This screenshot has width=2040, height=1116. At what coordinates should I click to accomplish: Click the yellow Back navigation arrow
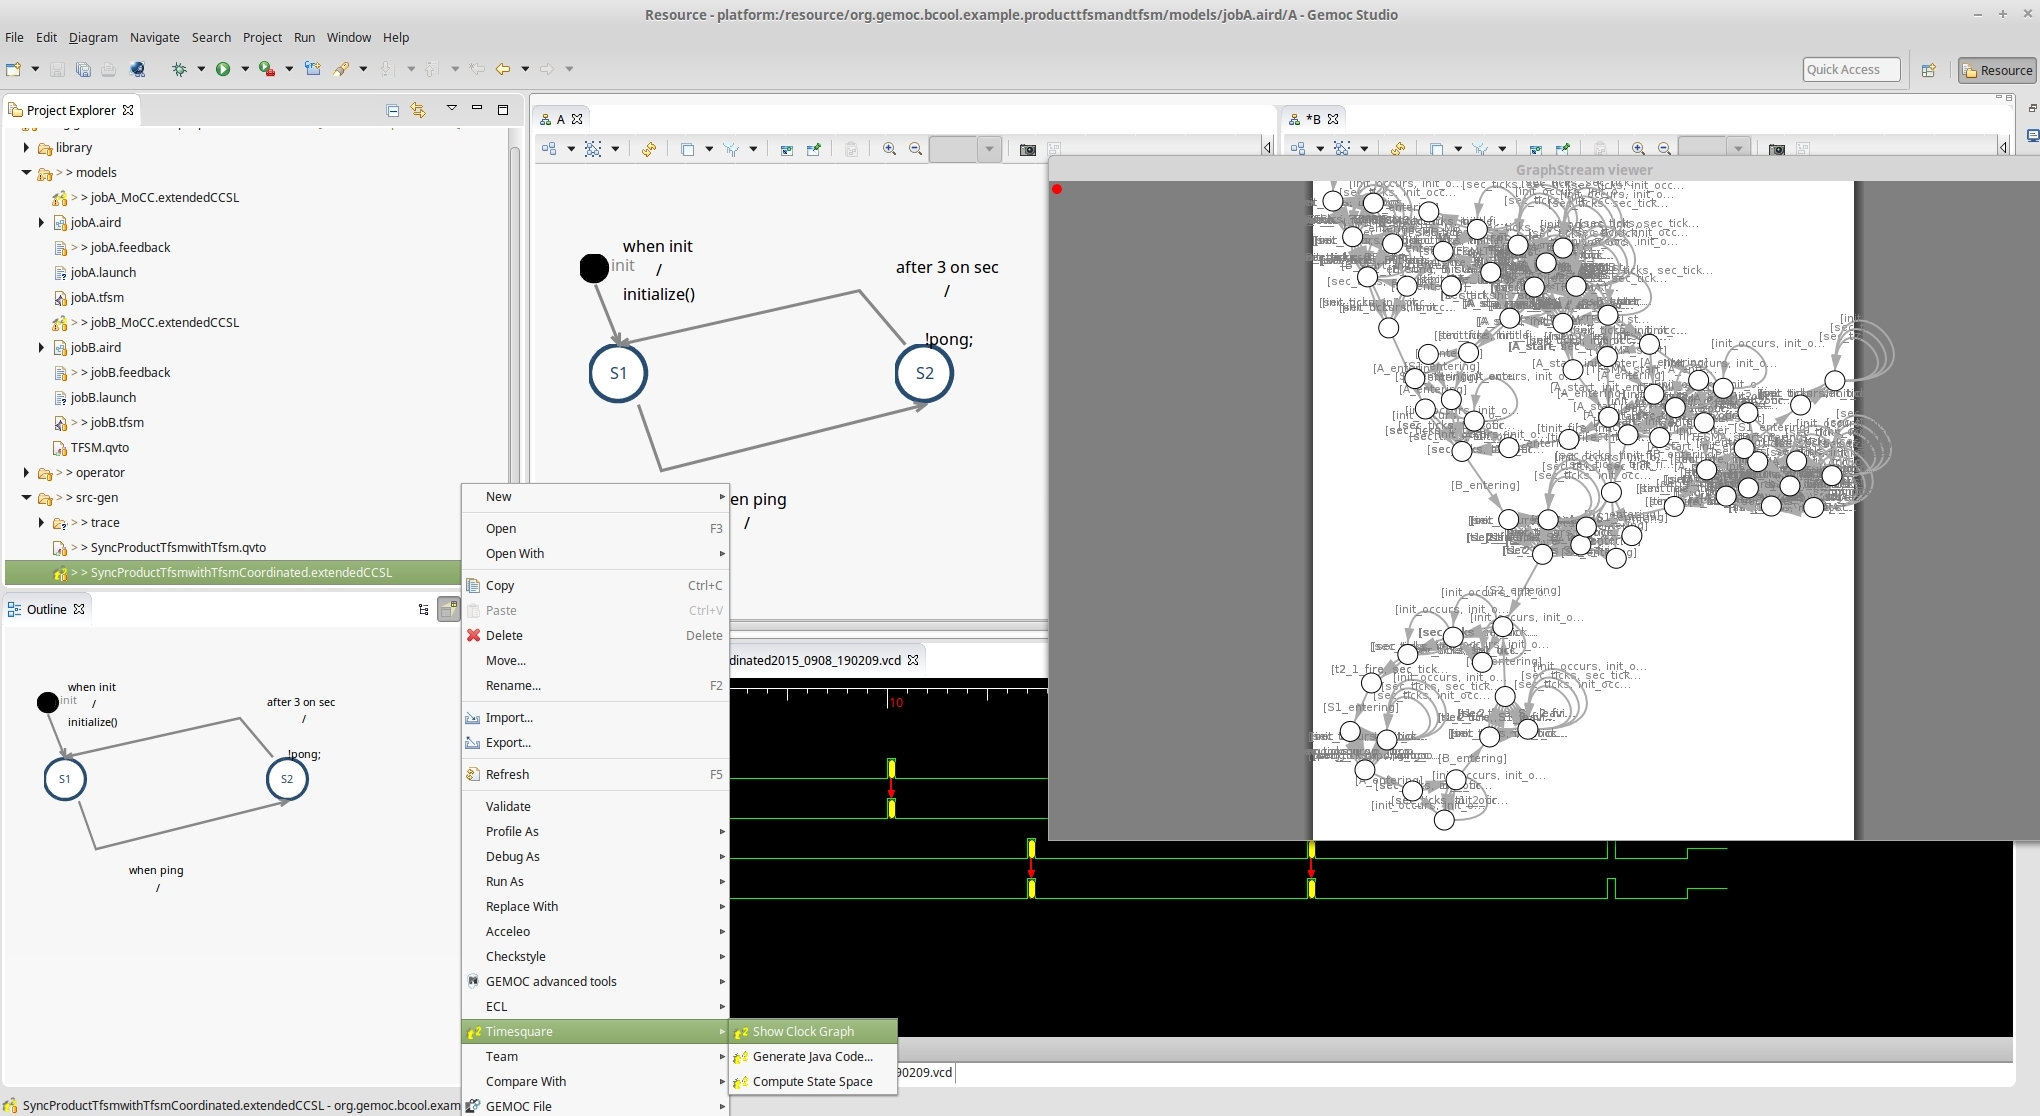tap(503, 69)
